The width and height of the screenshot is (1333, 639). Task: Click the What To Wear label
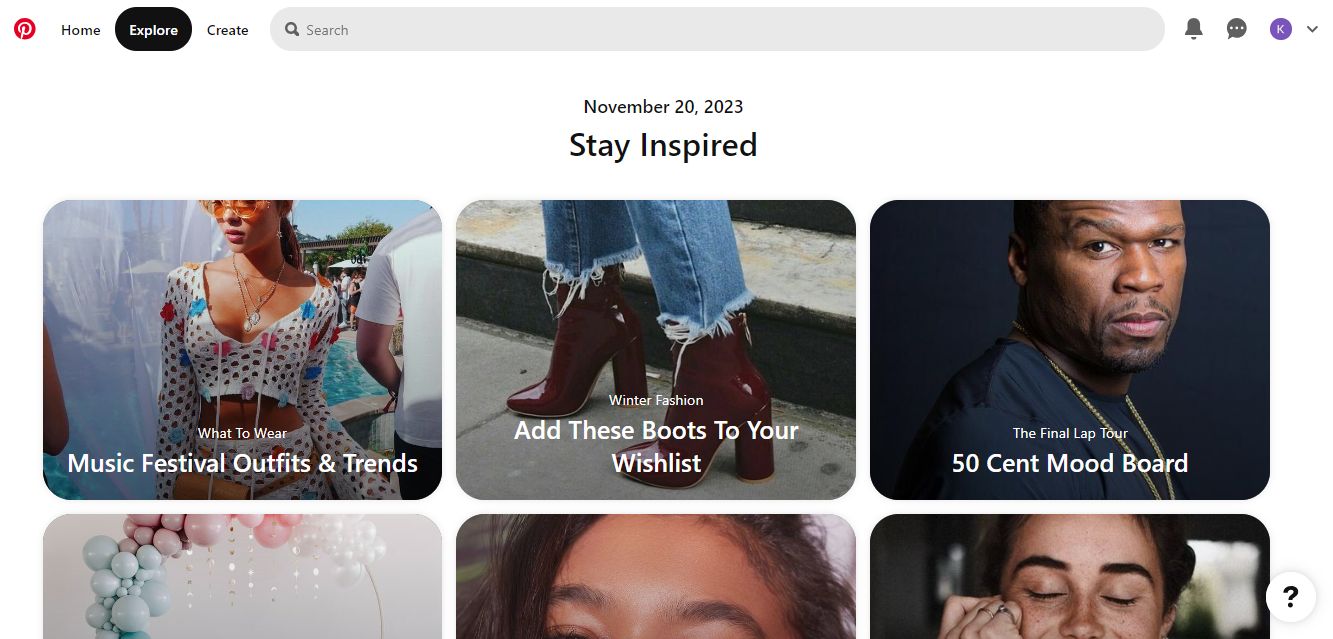(x=242, y=433)
